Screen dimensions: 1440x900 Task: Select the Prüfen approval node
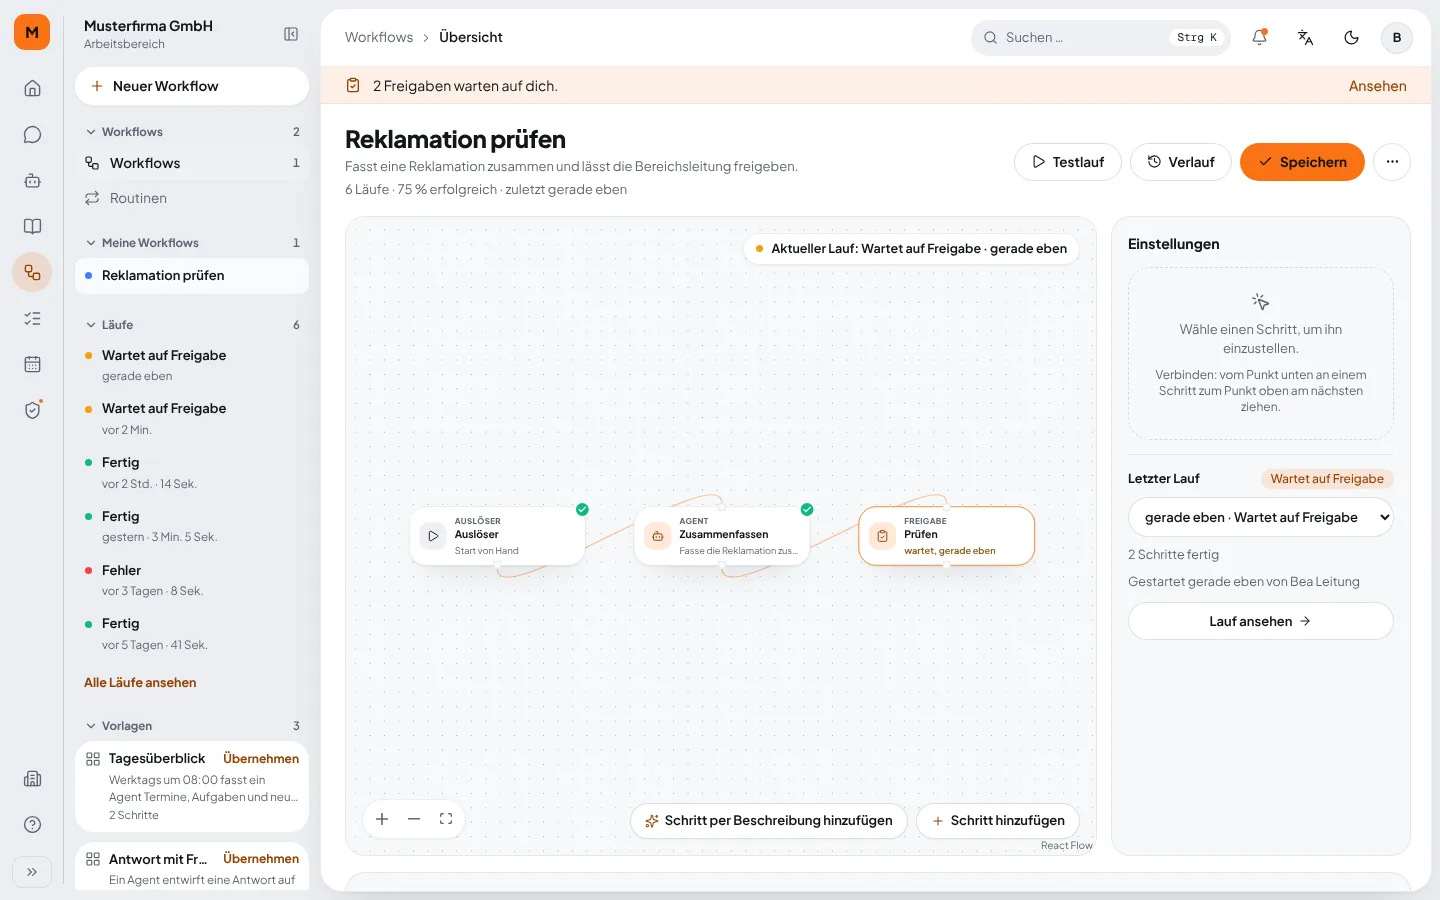pyautogui.click(x=946, y=536)
